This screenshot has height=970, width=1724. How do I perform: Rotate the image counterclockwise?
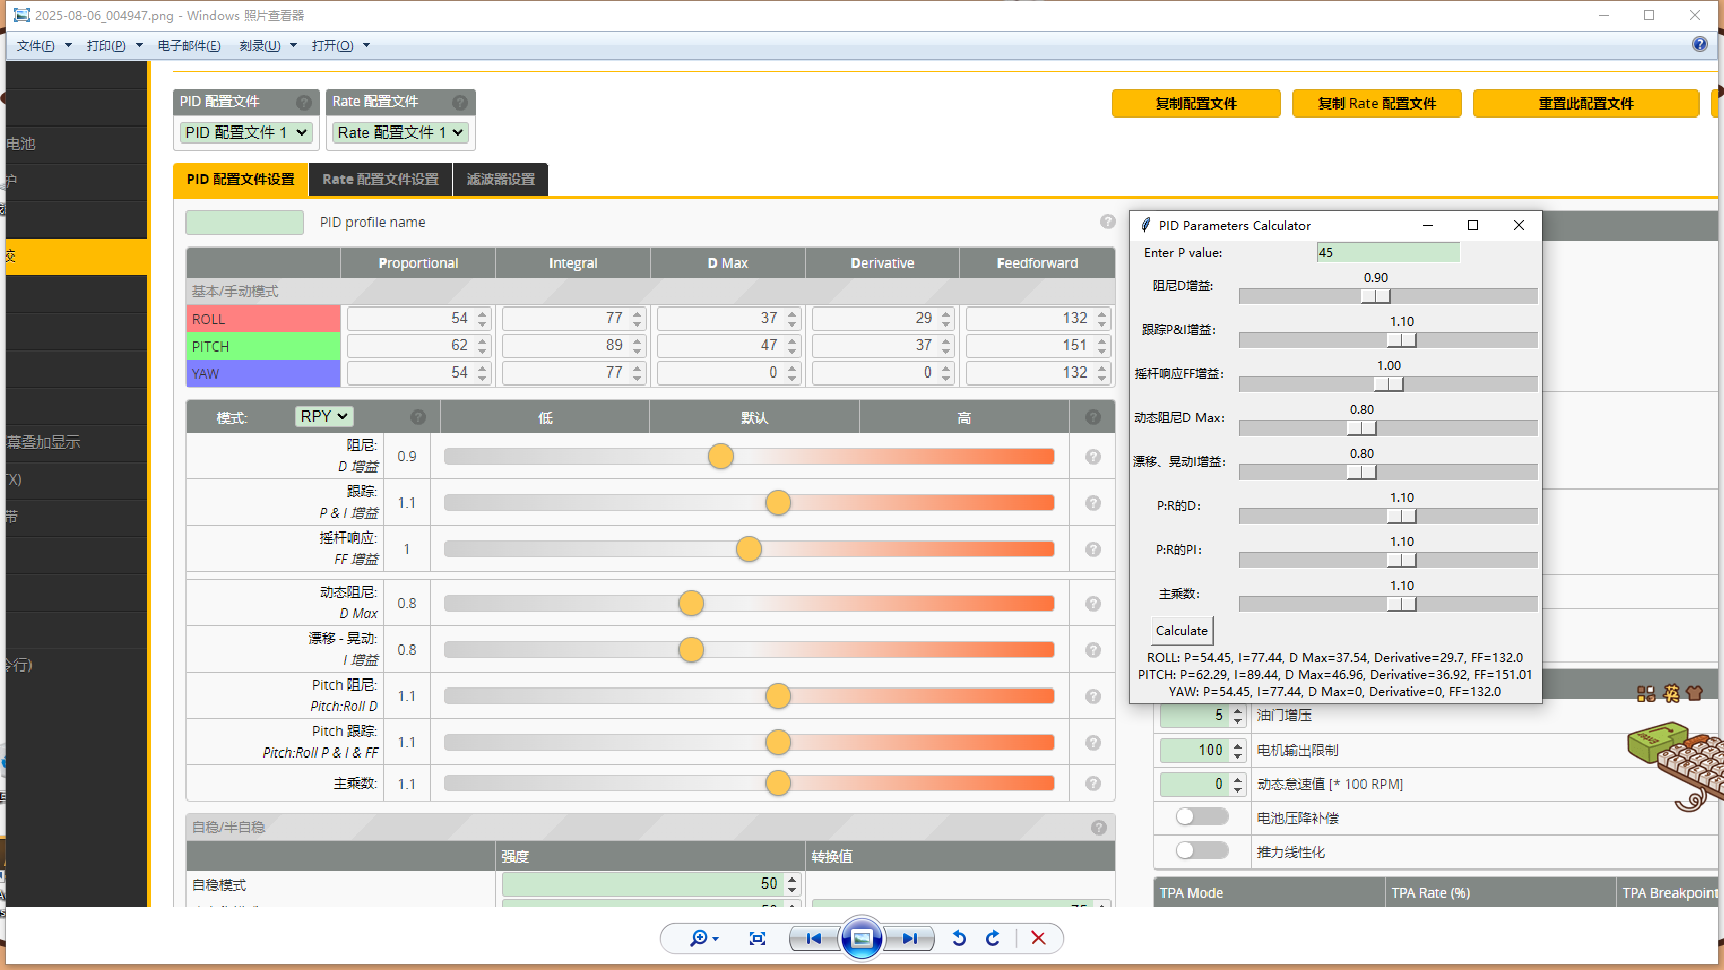click(959, 938)
